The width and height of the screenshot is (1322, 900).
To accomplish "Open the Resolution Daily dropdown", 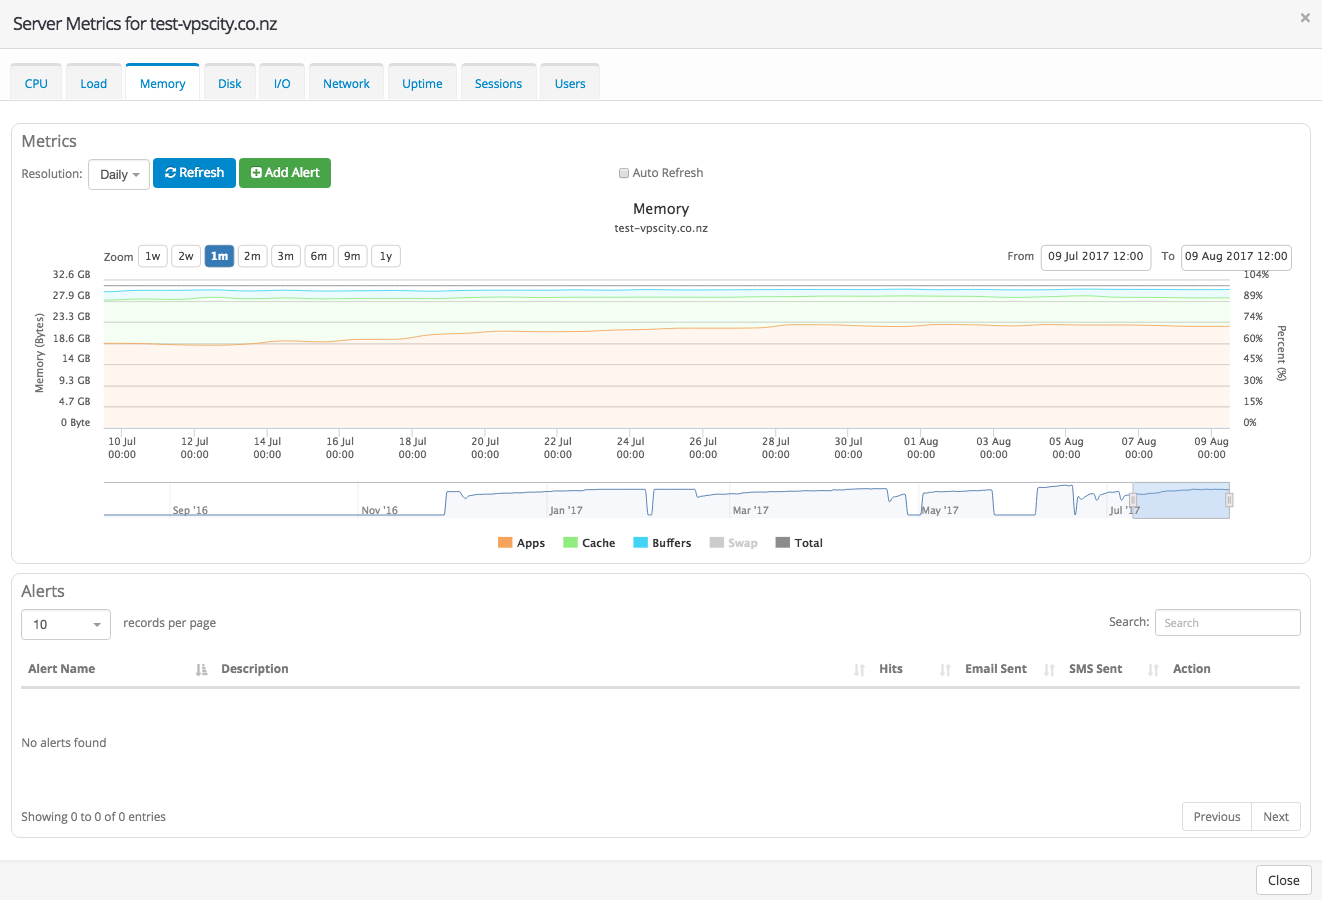I will coord(119,174).
